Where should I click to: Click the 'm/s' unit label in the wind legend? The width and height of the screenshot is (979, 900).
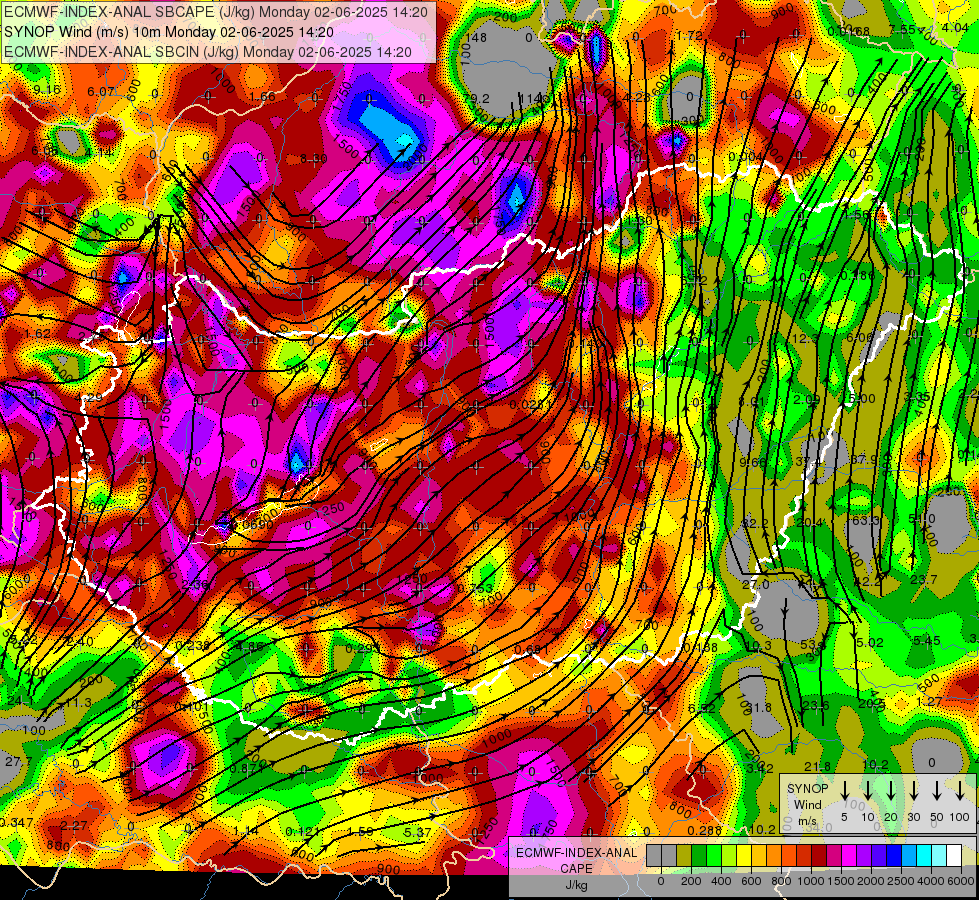807,820
